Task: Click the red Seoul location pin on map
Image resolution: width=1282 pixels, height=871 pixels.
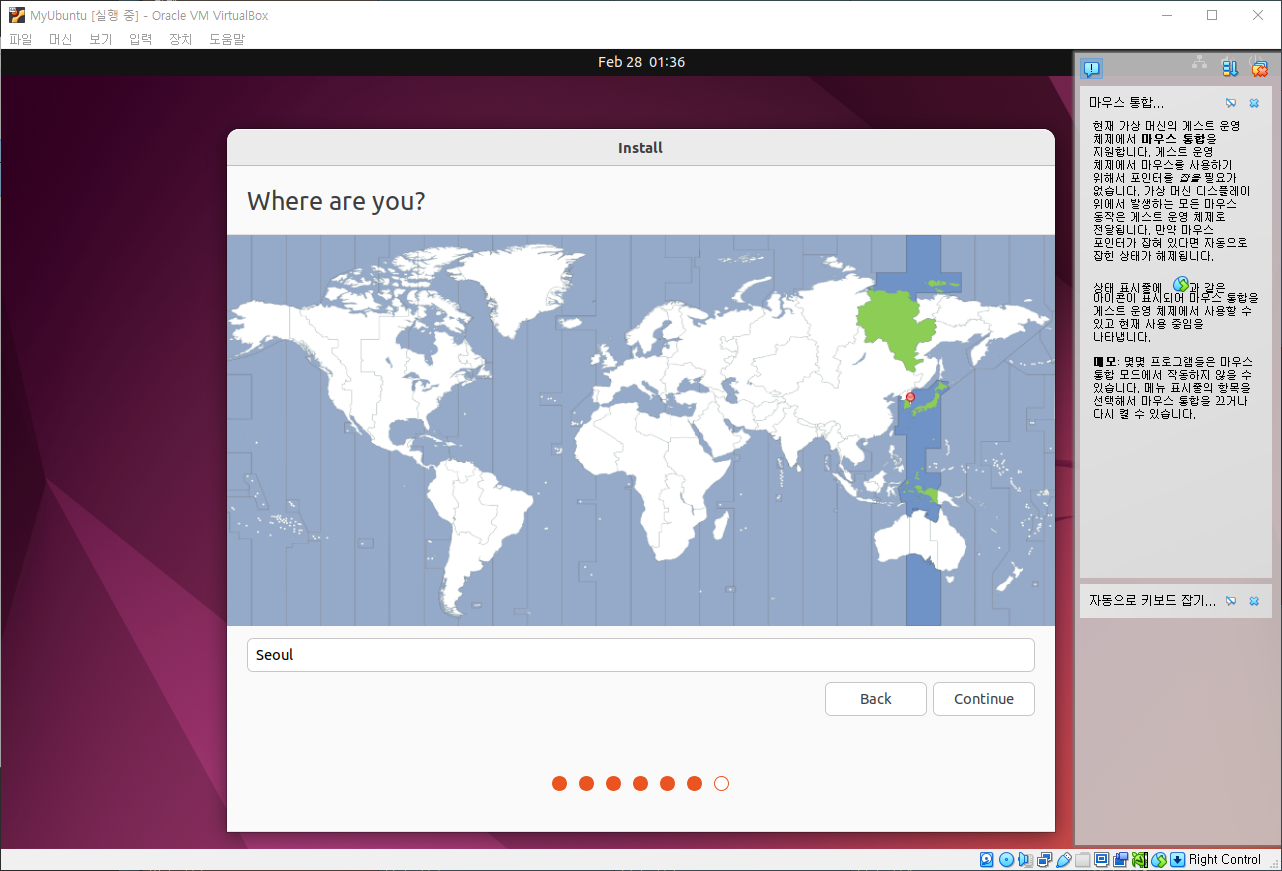Action: [x=910, y=397]
